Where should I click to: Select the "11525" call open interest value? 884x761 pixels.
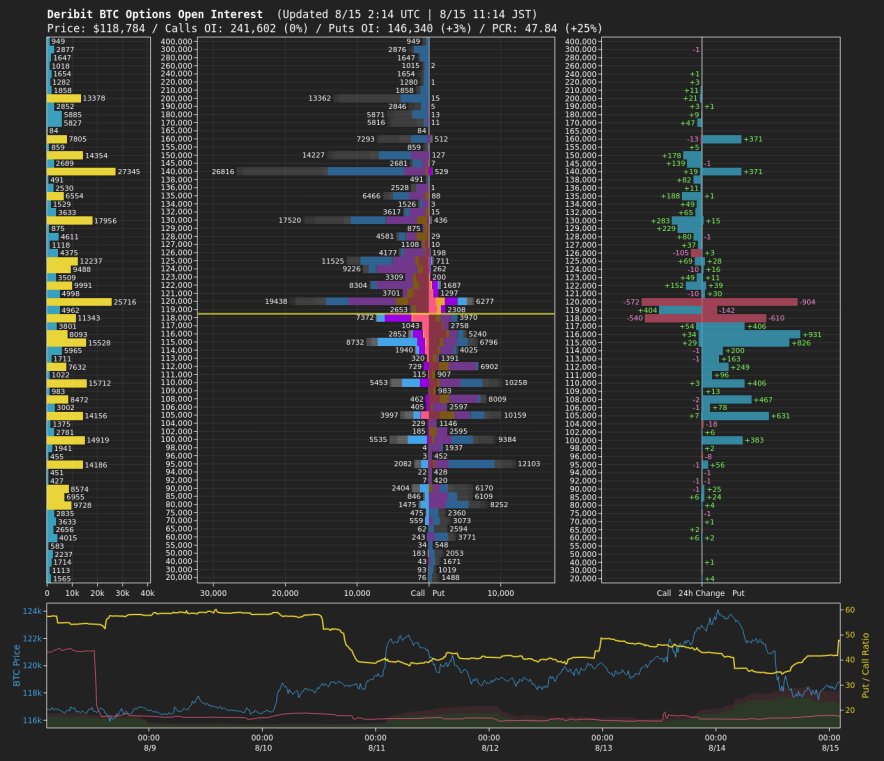point(333,261)
